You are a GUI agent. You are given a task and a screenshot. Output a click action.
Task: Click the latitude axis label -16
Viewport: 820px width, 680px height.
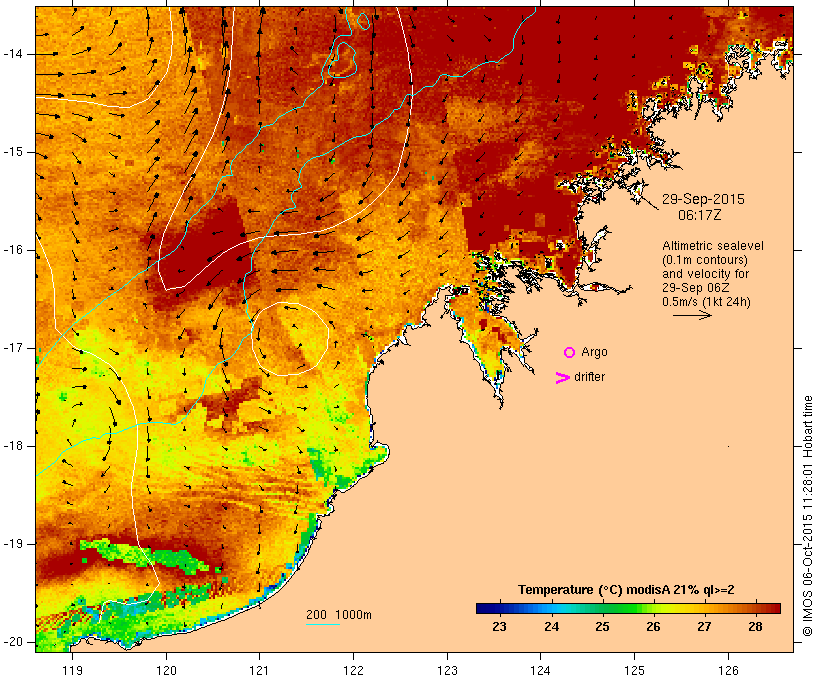coord(13,250)
